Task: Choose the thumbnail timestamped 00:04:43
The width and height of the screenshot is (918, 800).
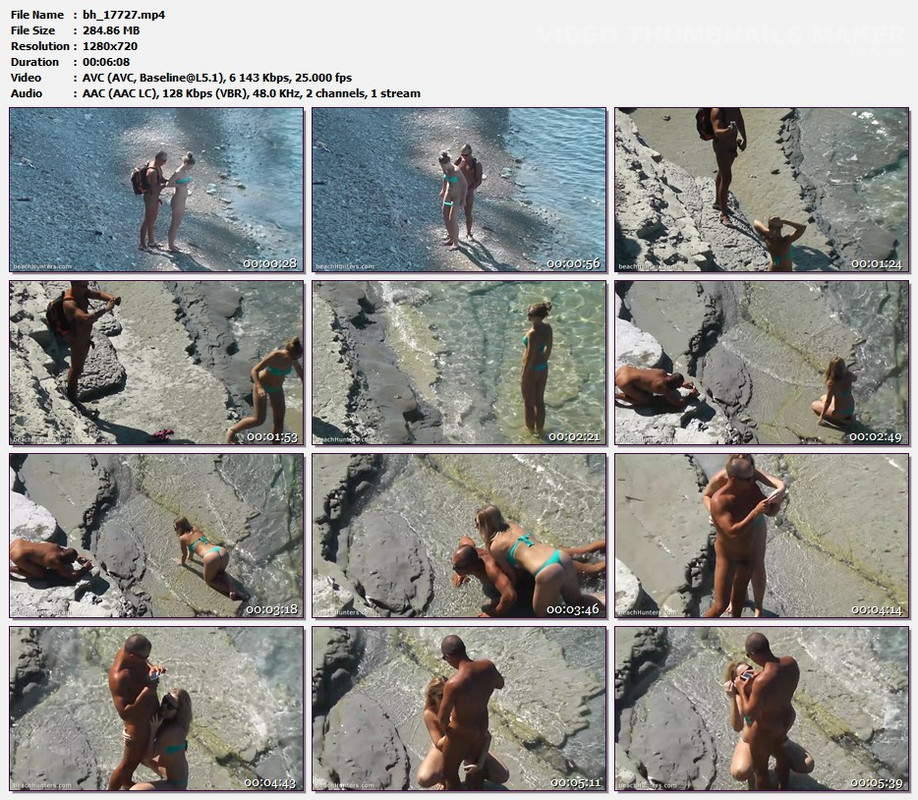Action: [x=156, y=709]
